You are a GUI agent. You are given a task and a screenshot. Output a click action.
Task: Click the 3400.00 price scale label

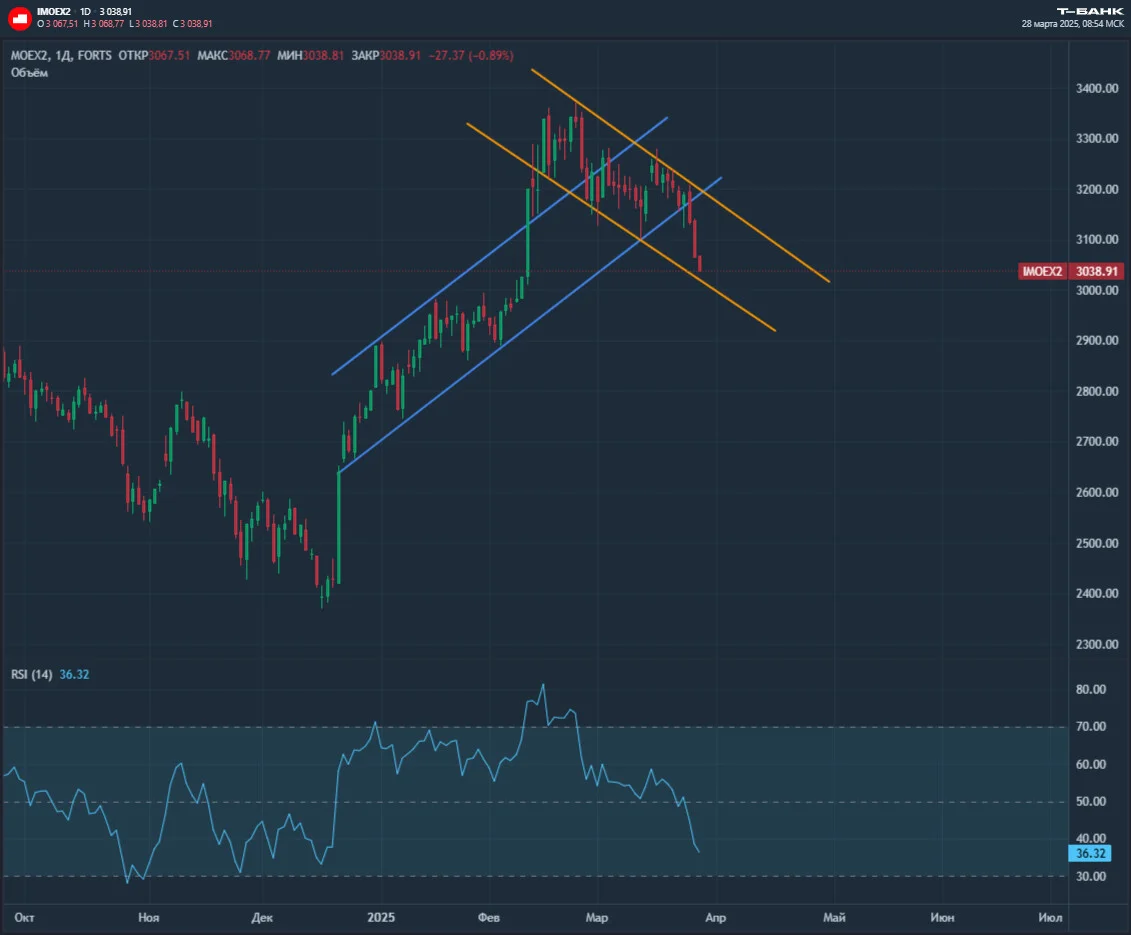(x=1097, y=88)
